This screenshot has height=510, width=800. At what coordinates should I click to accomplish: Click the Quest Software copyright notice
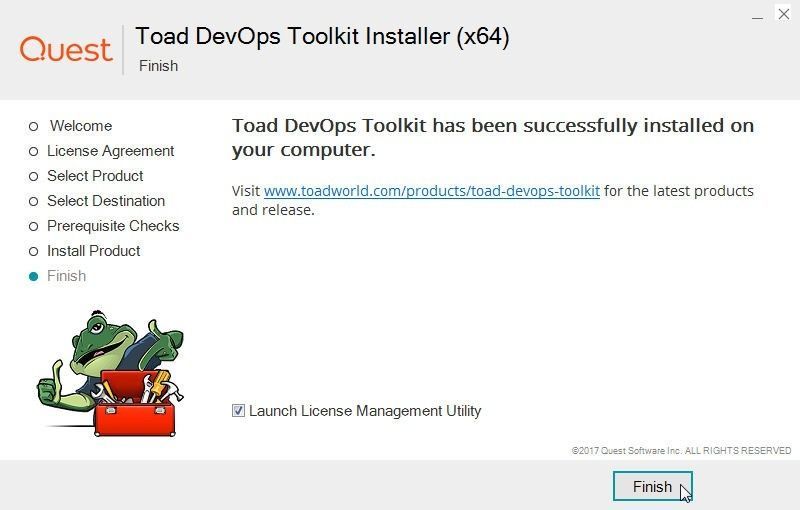(x=681, y=451)
